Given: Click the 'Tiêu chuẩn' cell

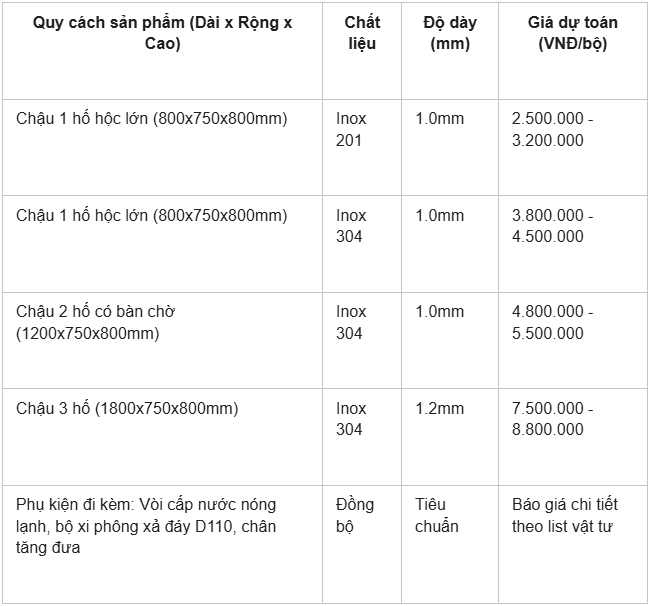Looking at the screenshot, I should point(450,544).
